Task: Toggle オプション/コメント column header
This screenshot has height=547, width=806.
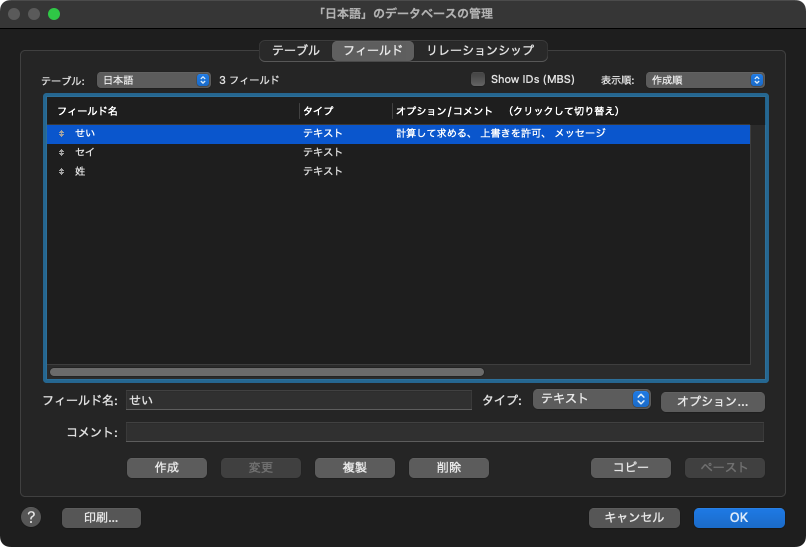Action: point(507,111)
